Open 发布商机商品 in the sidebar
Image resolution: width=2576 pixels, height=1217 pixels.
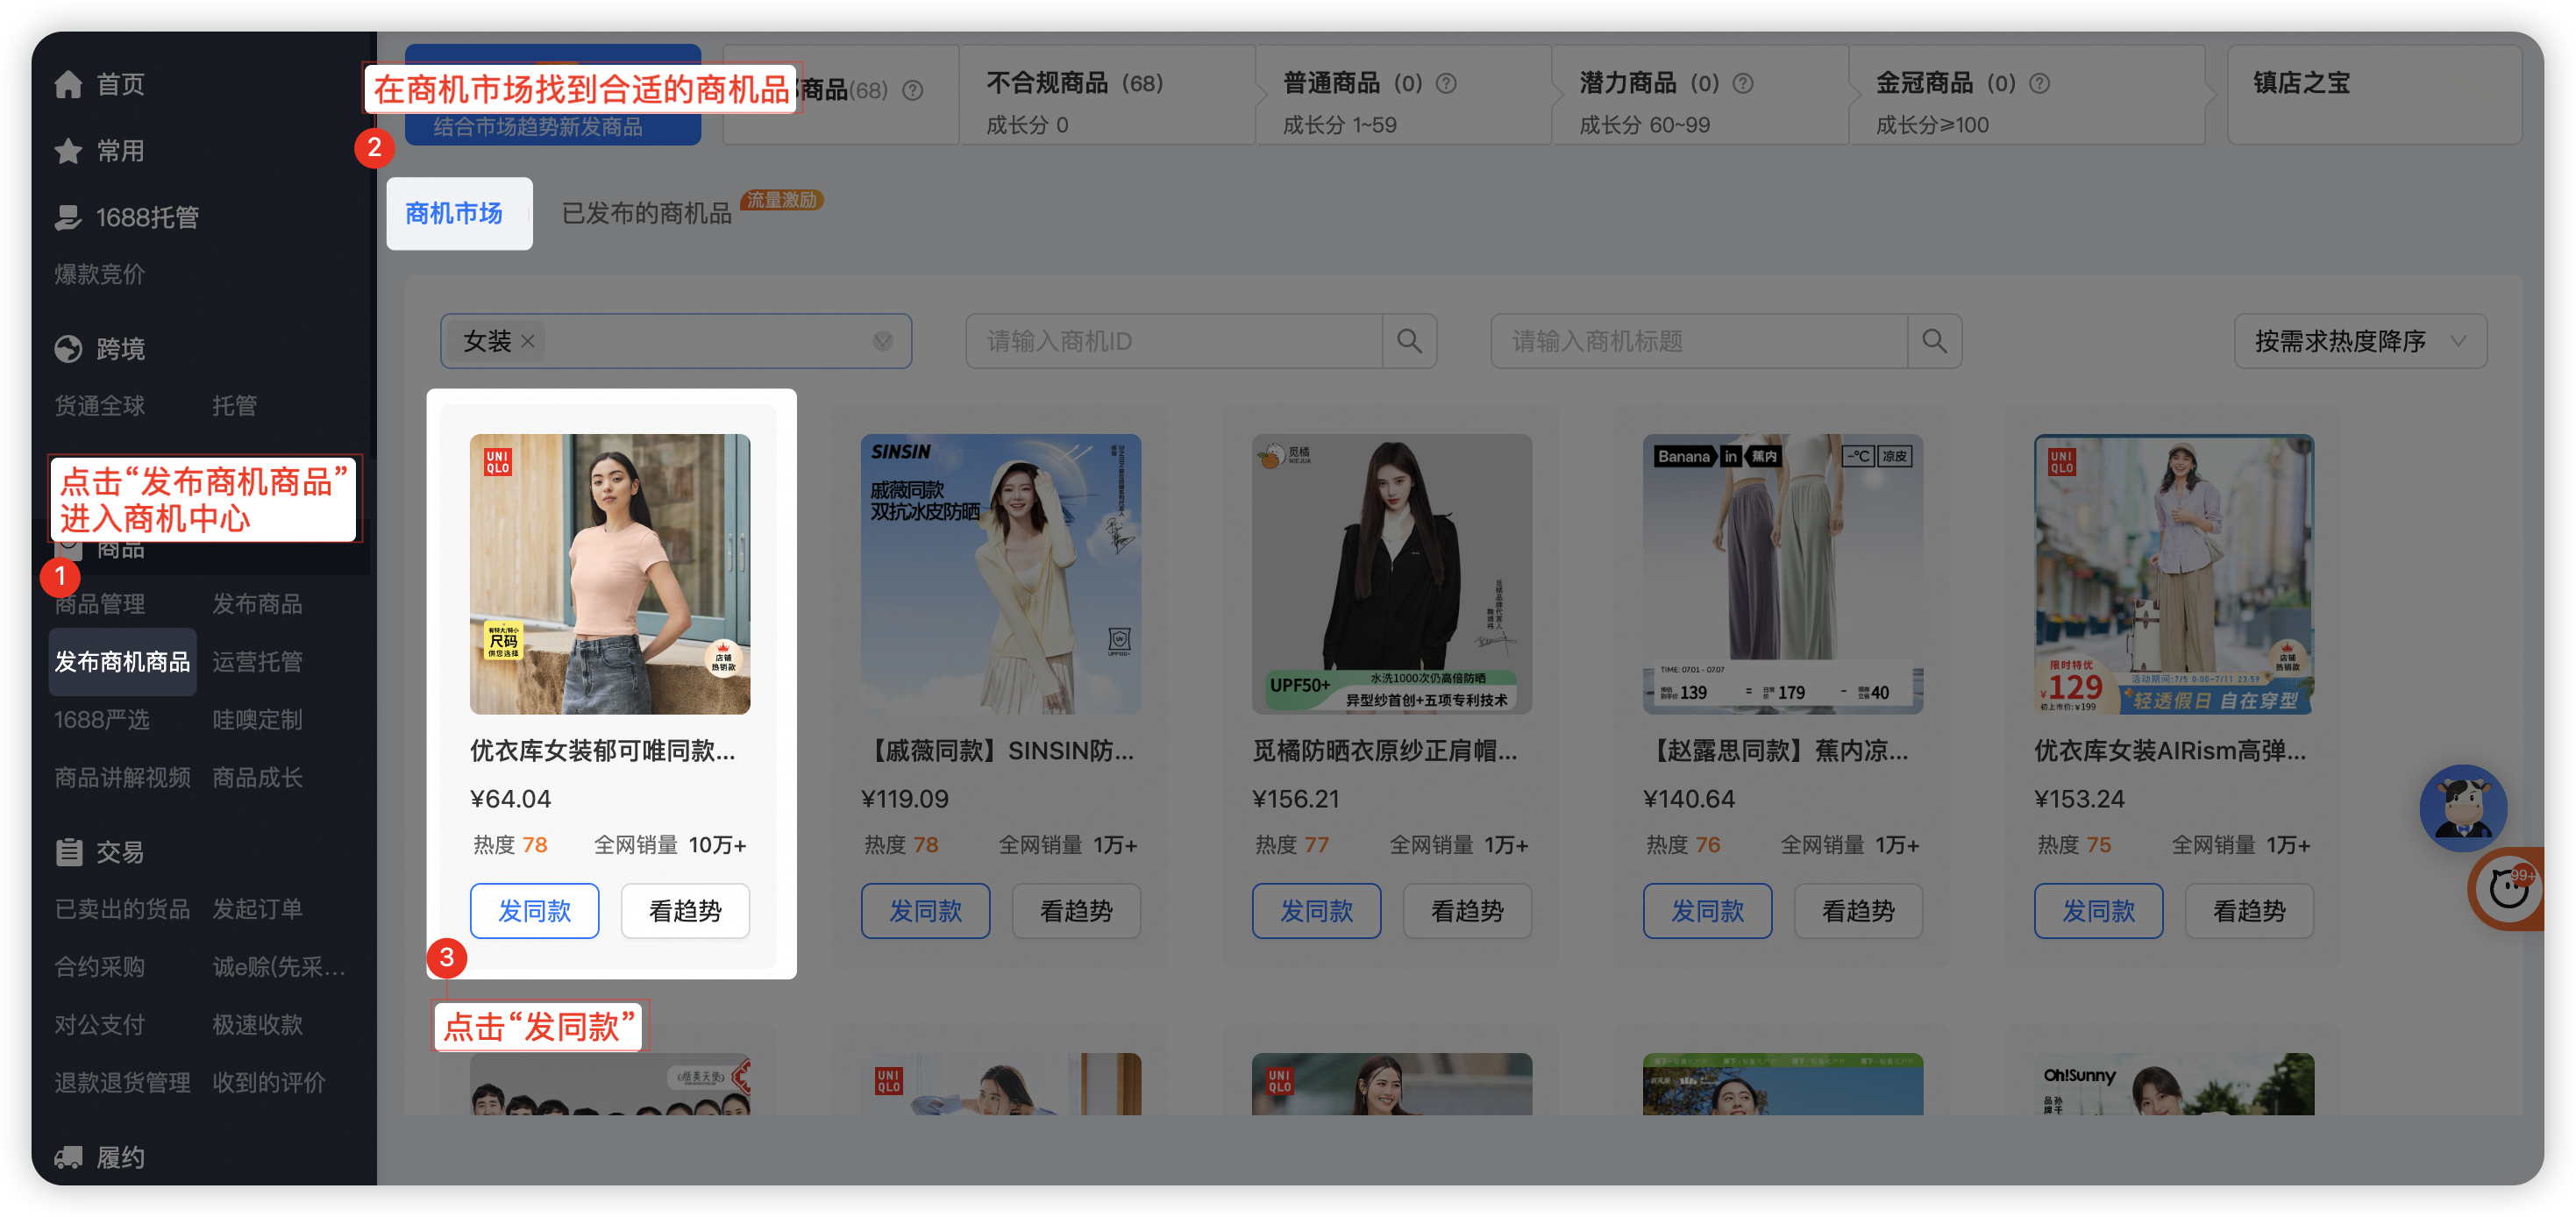(122, 661)
